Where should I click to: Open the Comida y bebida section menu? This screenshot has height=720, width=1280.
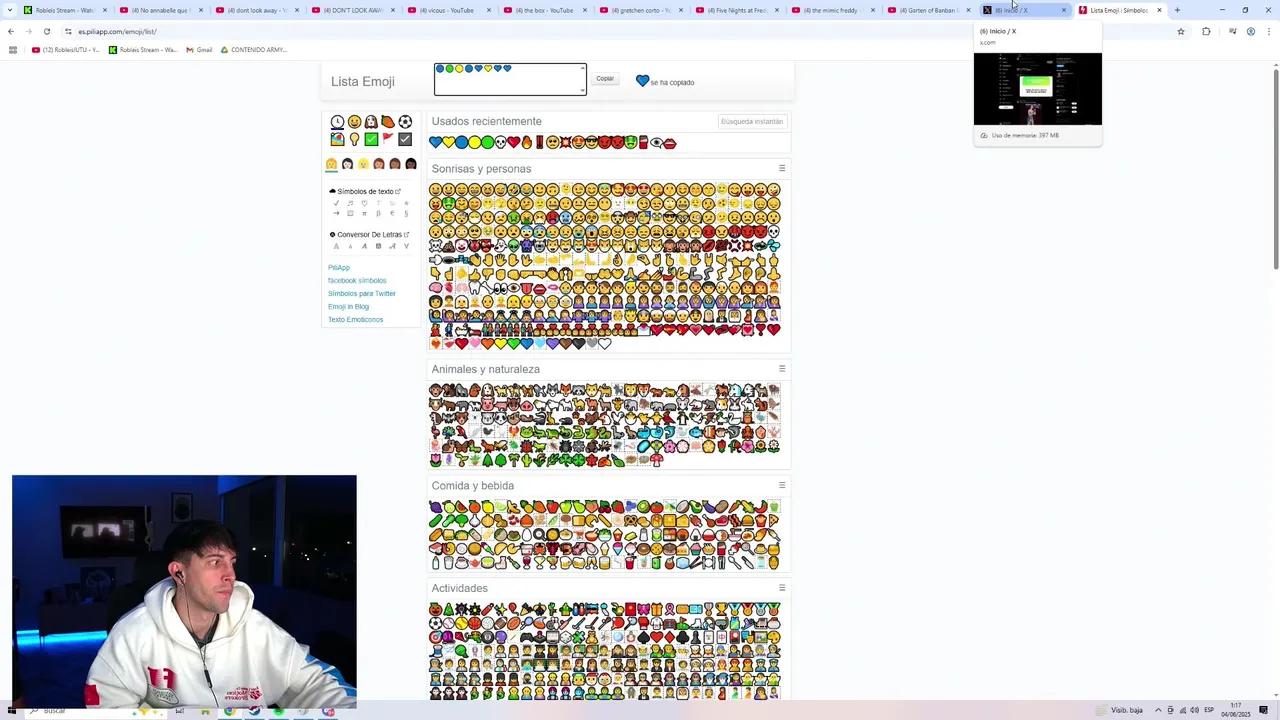[782, 485]
